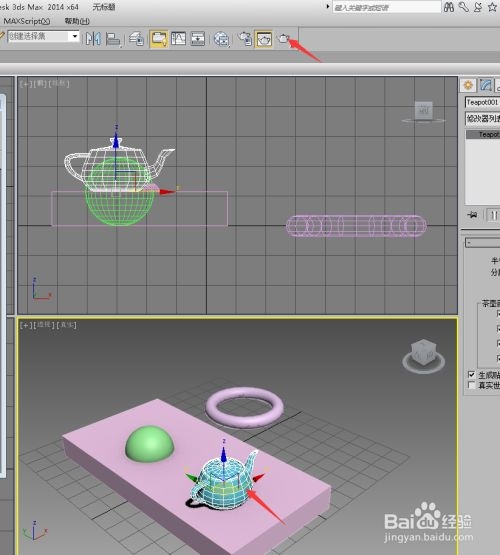
Task: Toggle the Graphite ribbon toolbar icon
Action: coord(159,39)
